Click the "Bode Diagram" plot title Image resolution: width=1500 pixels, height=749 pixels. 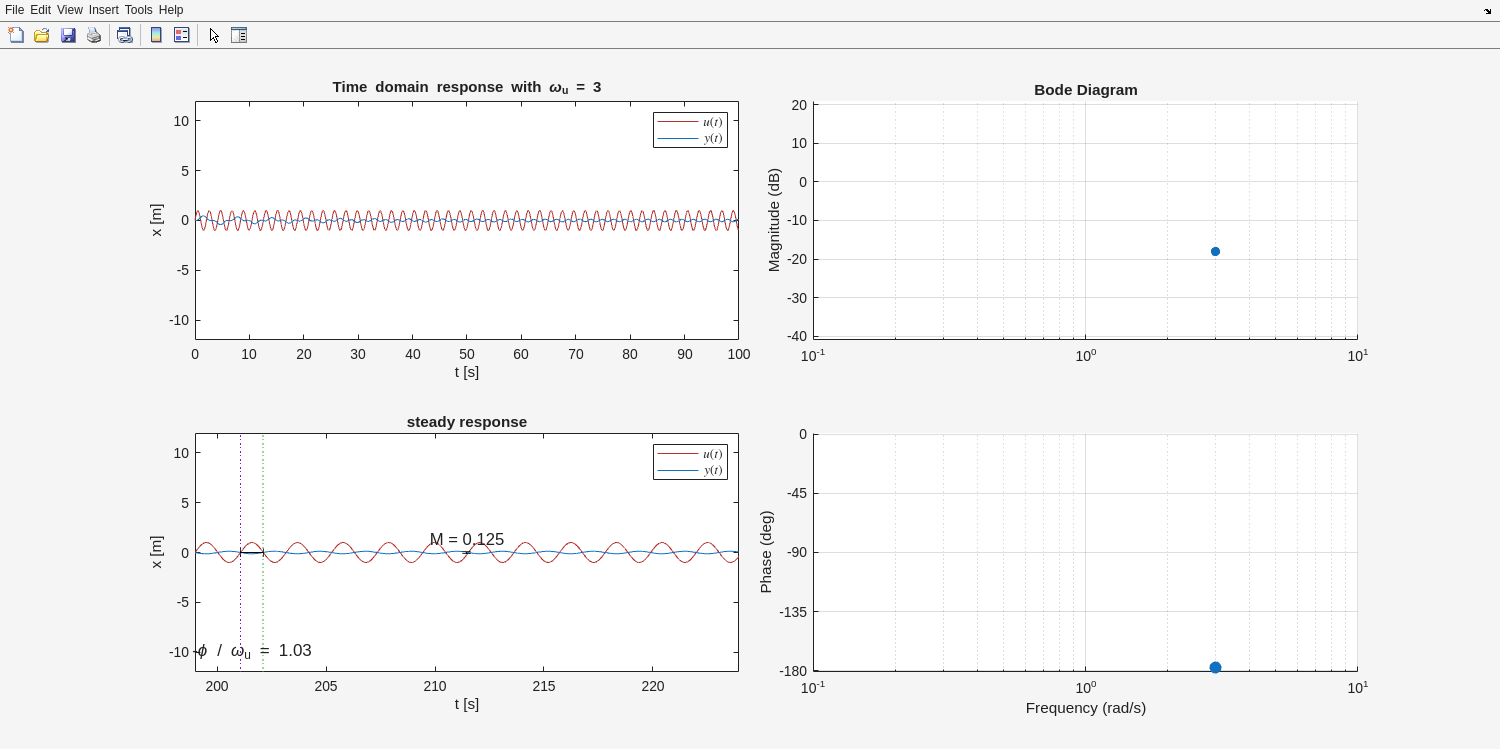1085,90
